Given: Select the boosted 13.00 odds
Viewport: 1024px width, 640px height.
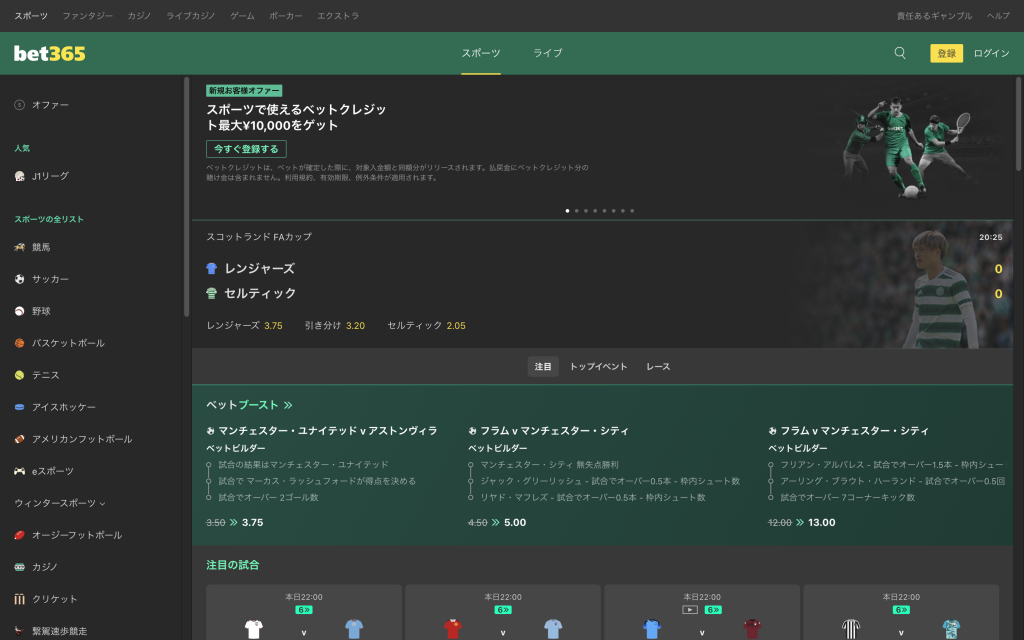Looking at the screenshot, I should click(822, 522).
